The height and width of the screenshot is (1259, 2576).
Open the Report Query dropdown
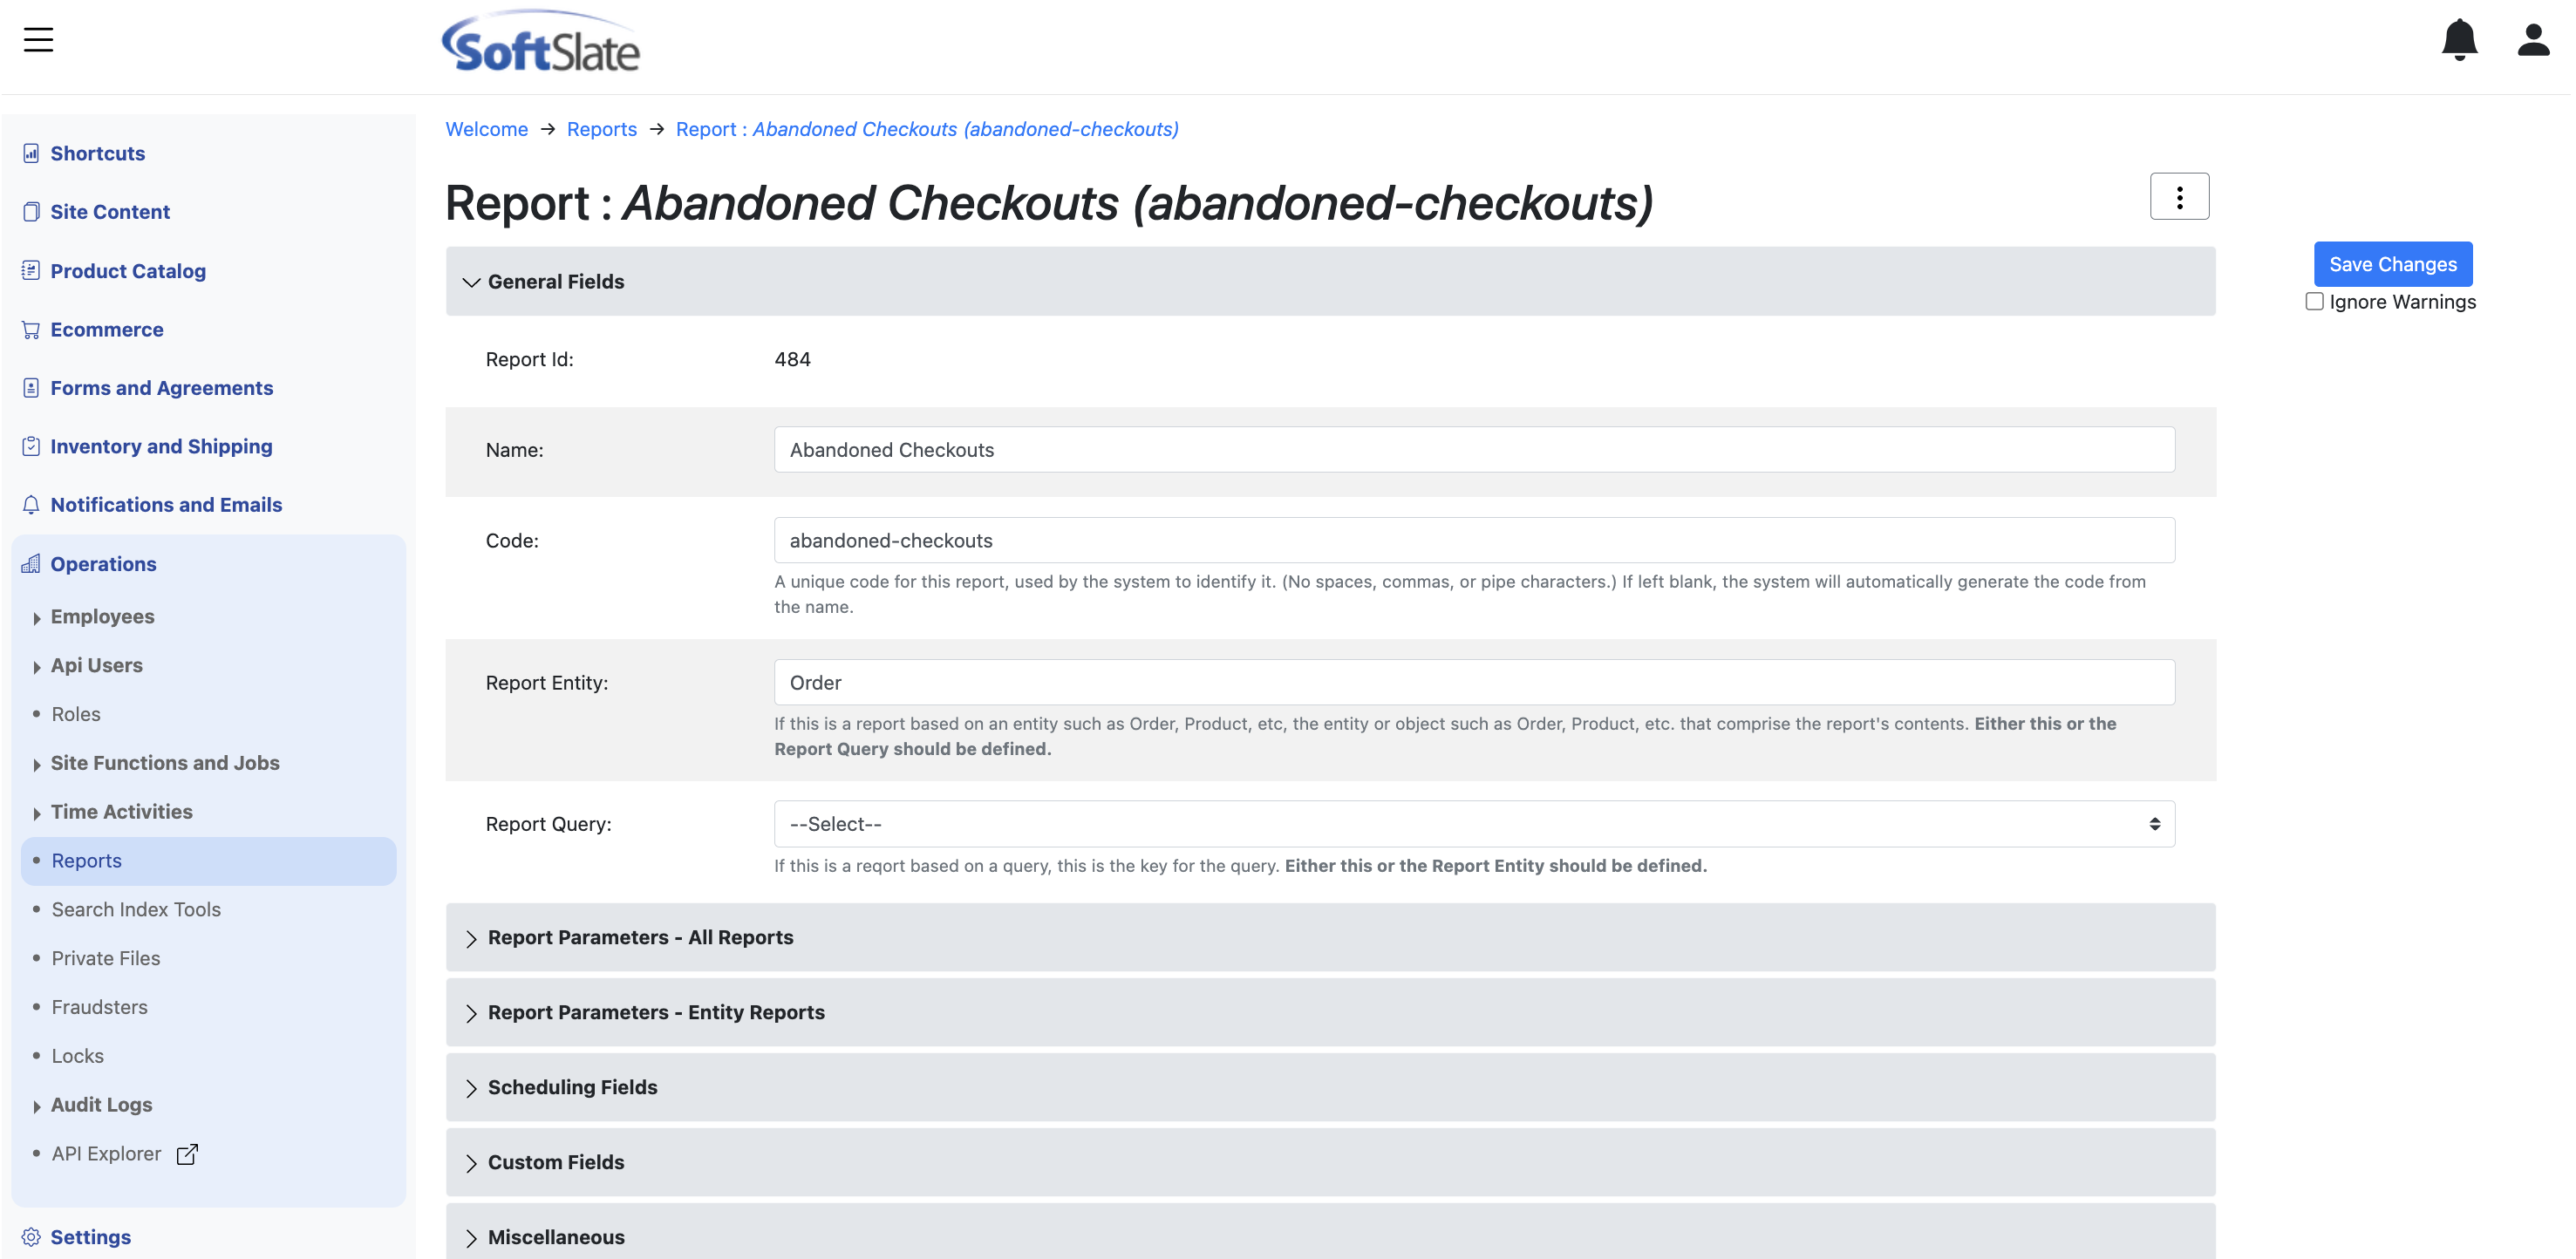[1473, 824]
